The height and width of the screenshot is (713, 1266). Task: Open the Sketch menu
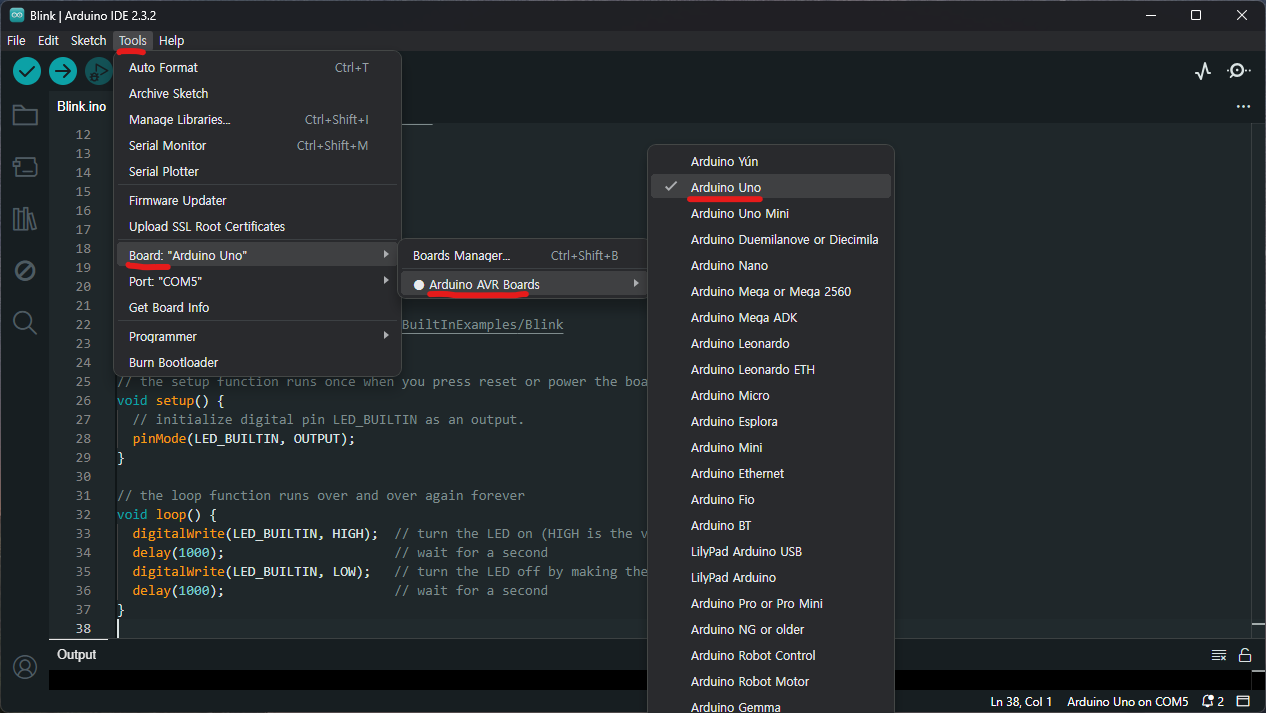[88, 41]
